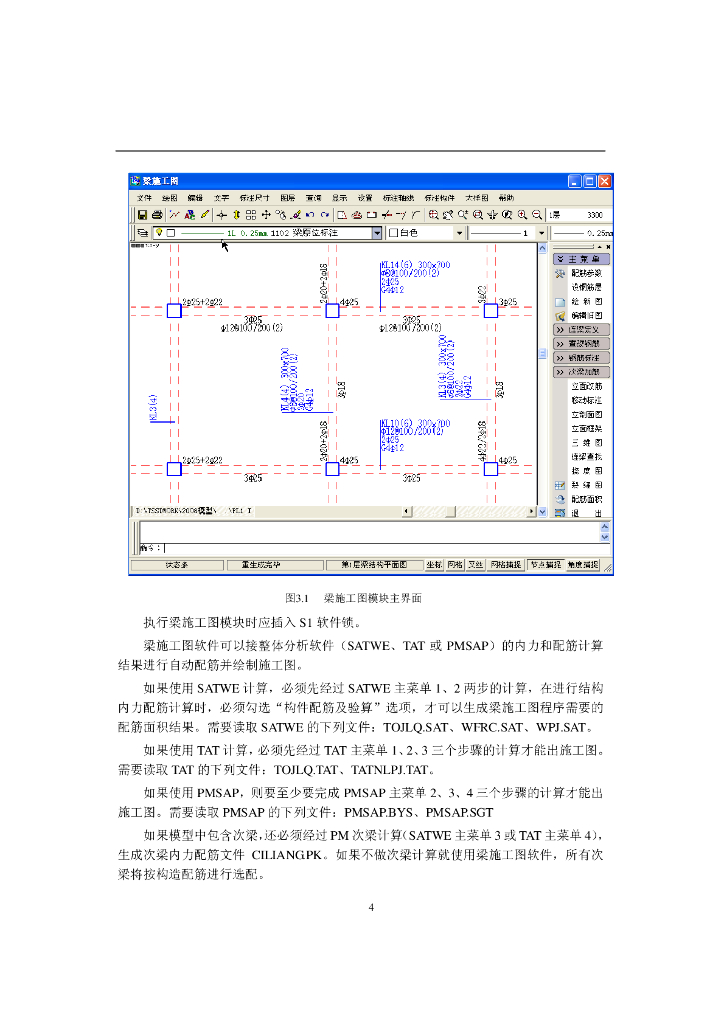This screenshot has height=1024, width=724.
Task: Click the 裂缝图 table icon
Action: pos(560,485)
